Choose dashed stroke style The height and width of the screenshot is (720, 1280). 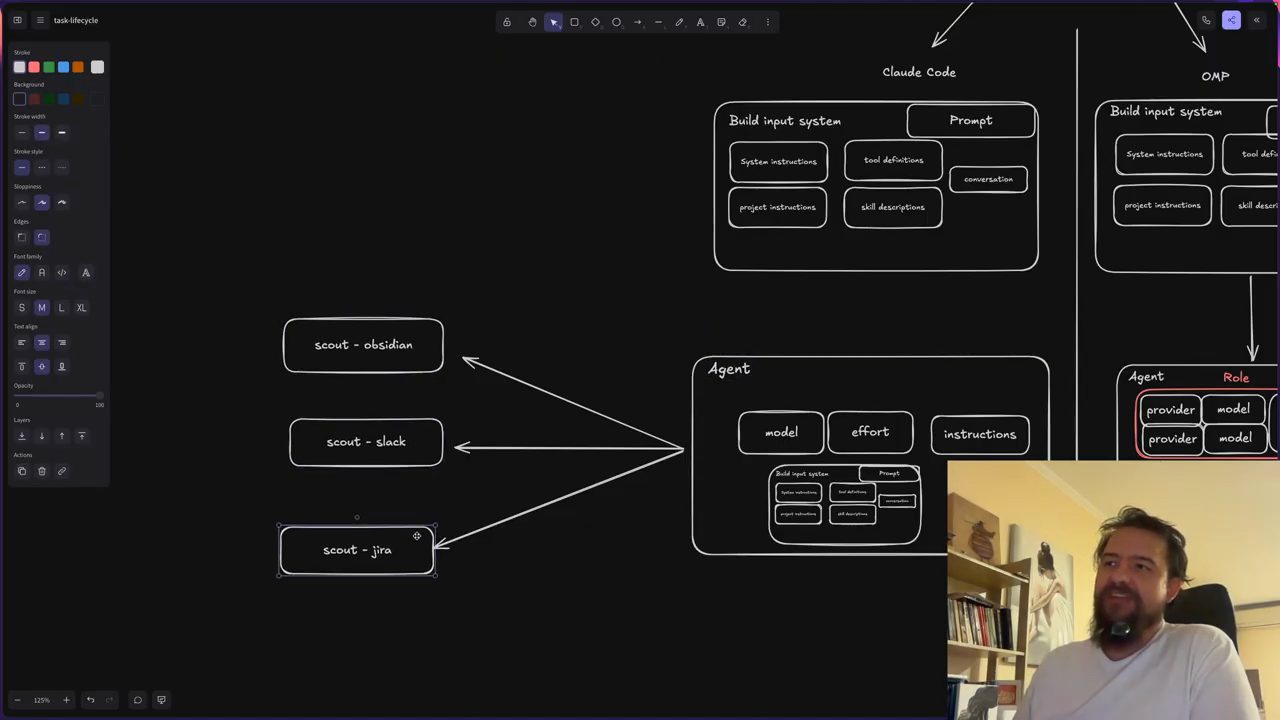pos(42,167)
